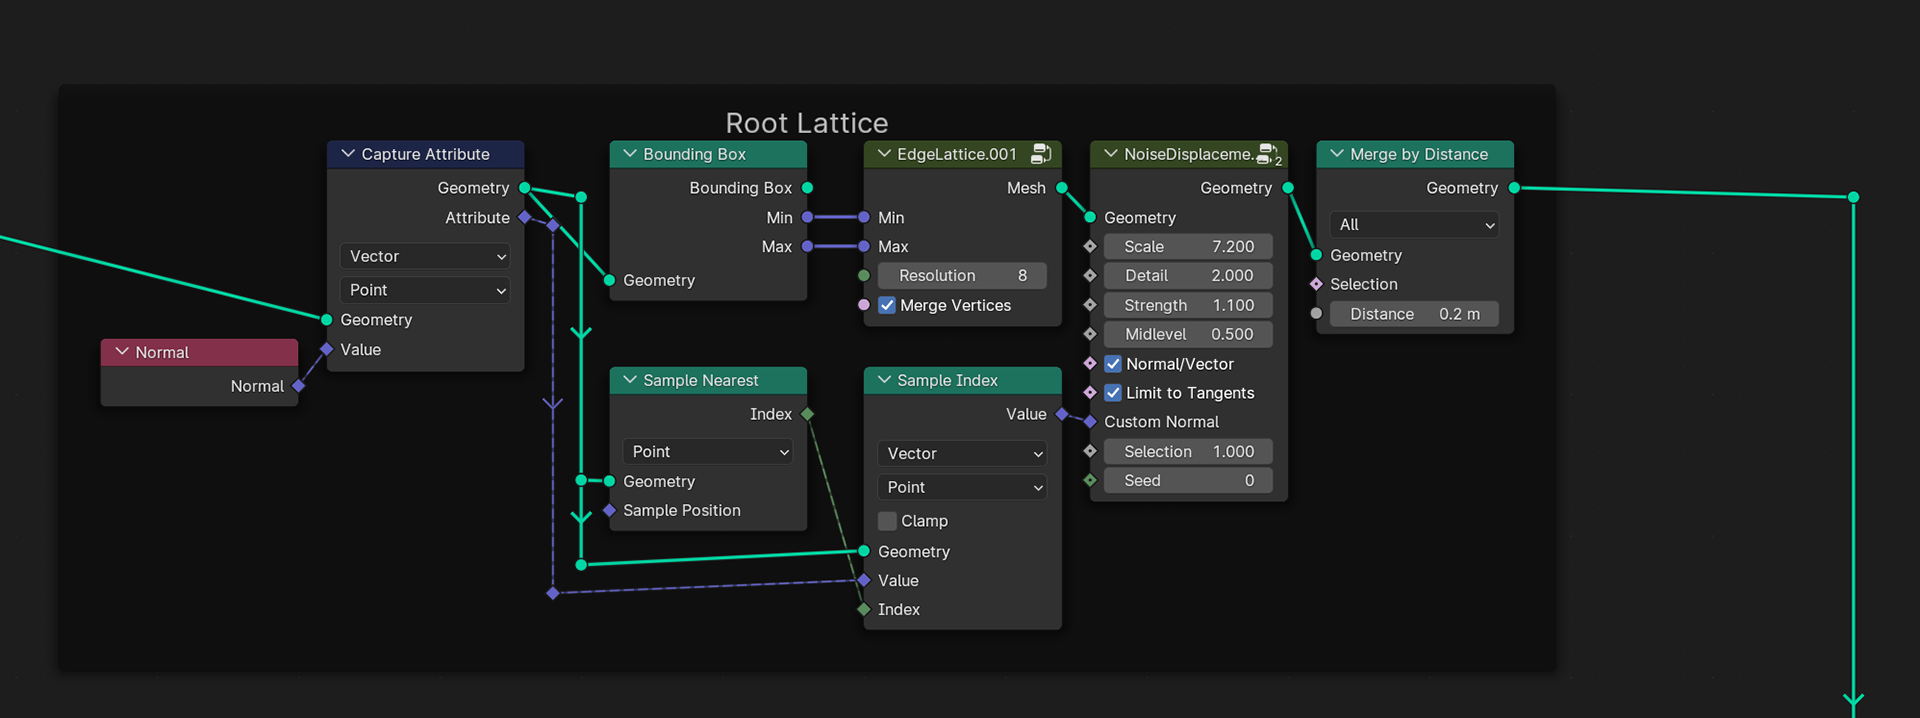Click the NoiseDisplacement Seed input socket
The width and height of the screenshot is (1920, 718).
[1090, 480]
